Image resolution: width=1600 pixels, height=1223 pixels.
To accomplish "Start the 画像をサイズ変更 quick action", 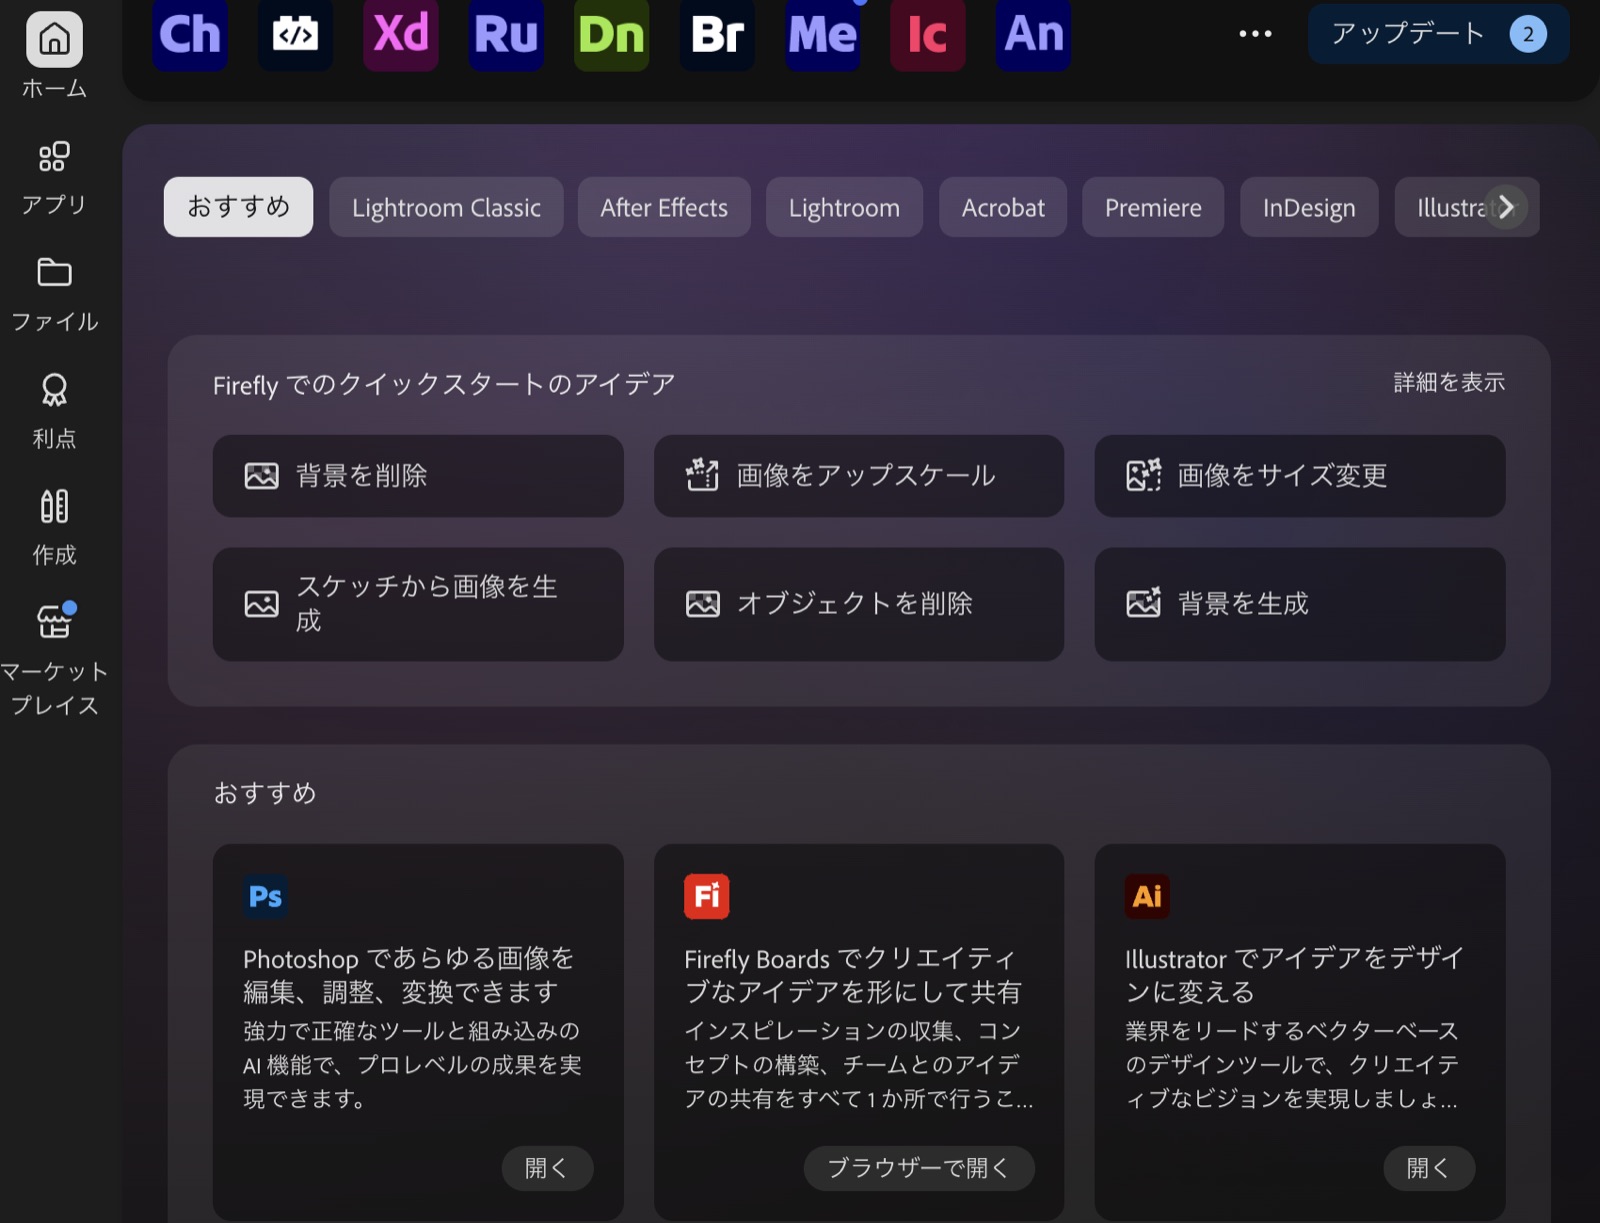I will point(1300,476).
